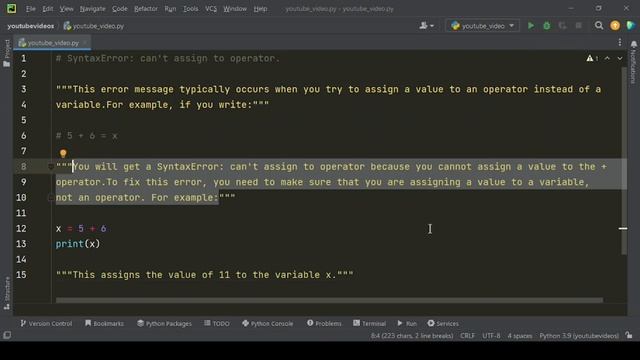
Task: Collapse the docstring fold at line 8
Action: click(51, 167)
